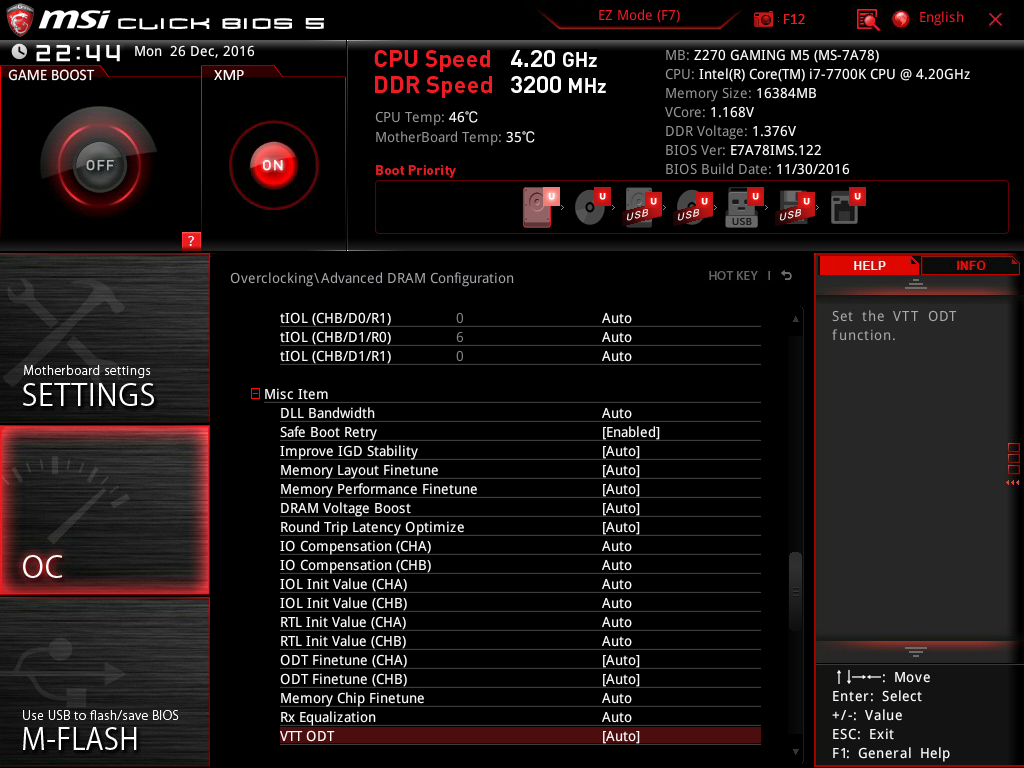Screen dimensions: 1024x768
Task: Toggle the XMP button currently ON
Action: tap(273, 165)
